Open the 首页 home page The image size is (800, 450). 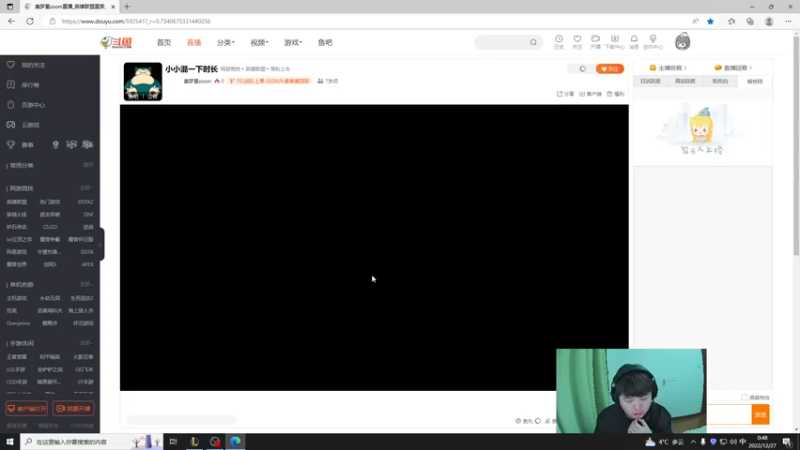click(164, 42)
